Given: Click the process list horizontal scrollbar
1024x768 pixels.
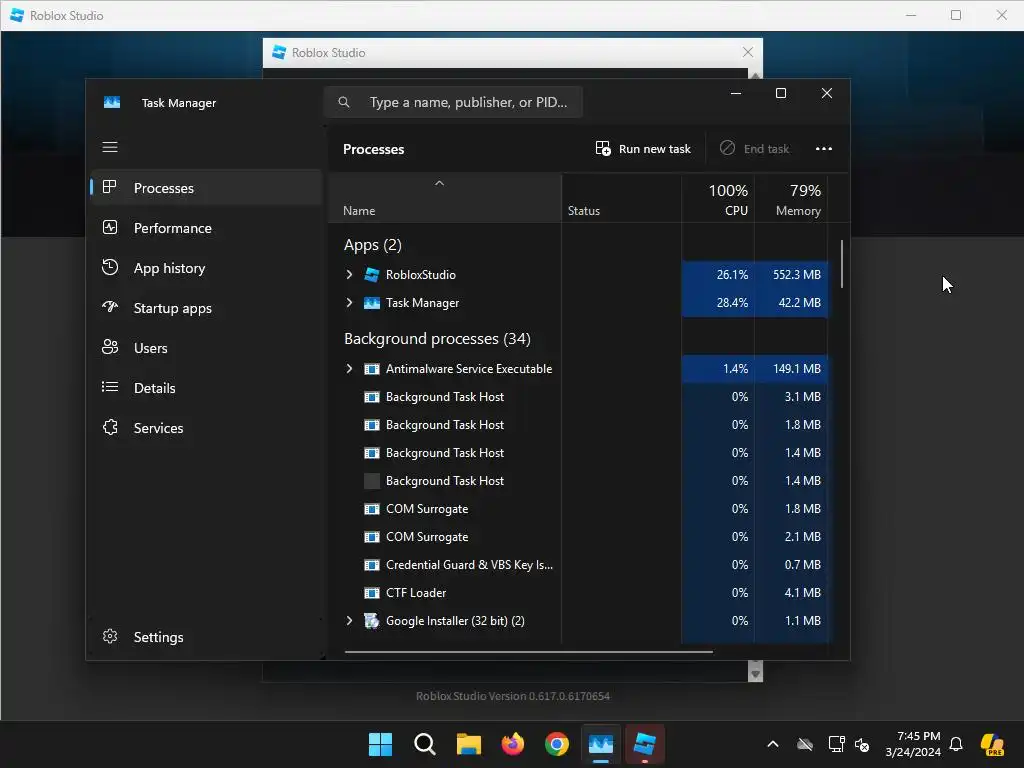Looking at the screenshot, I should tap(528, 651).
